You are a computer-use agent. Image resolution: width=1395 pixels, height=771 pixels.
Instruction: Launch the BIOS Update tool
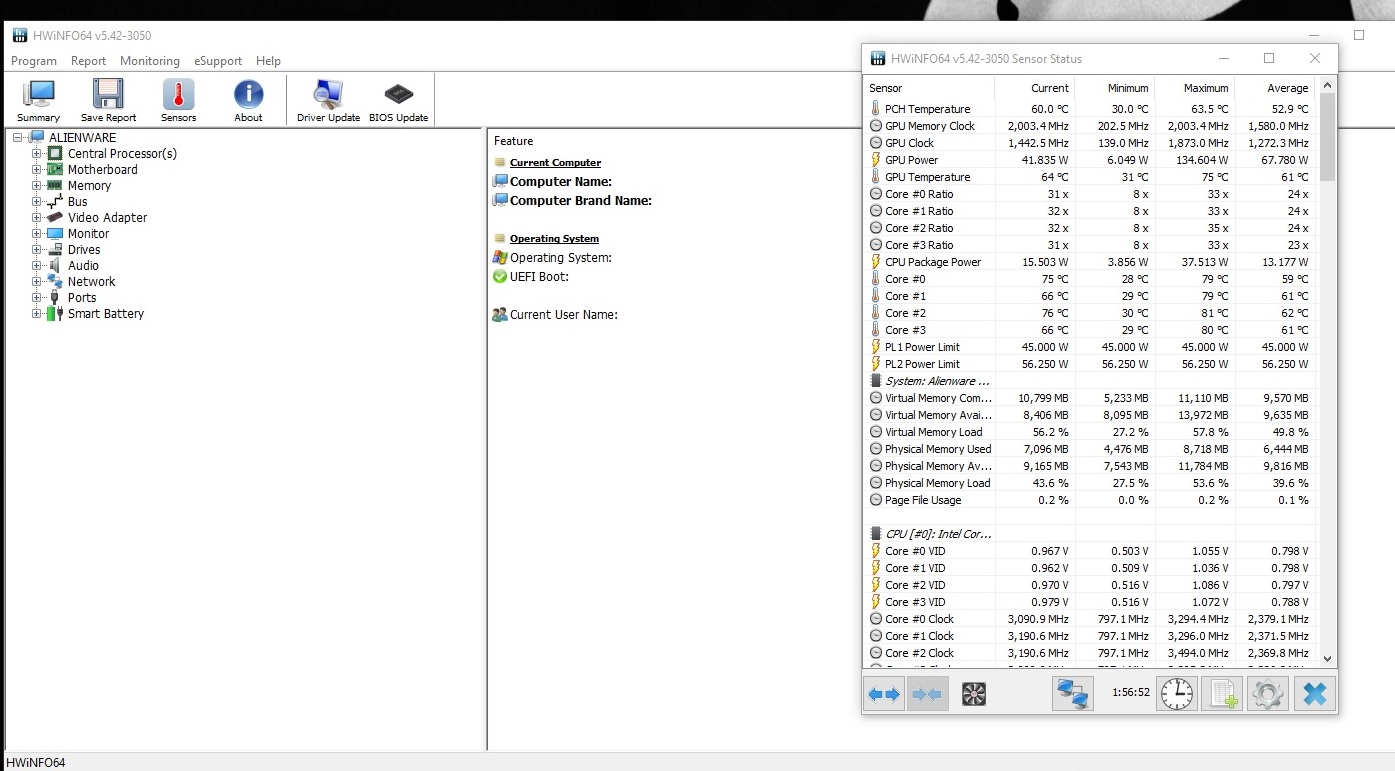click(398, 101)
